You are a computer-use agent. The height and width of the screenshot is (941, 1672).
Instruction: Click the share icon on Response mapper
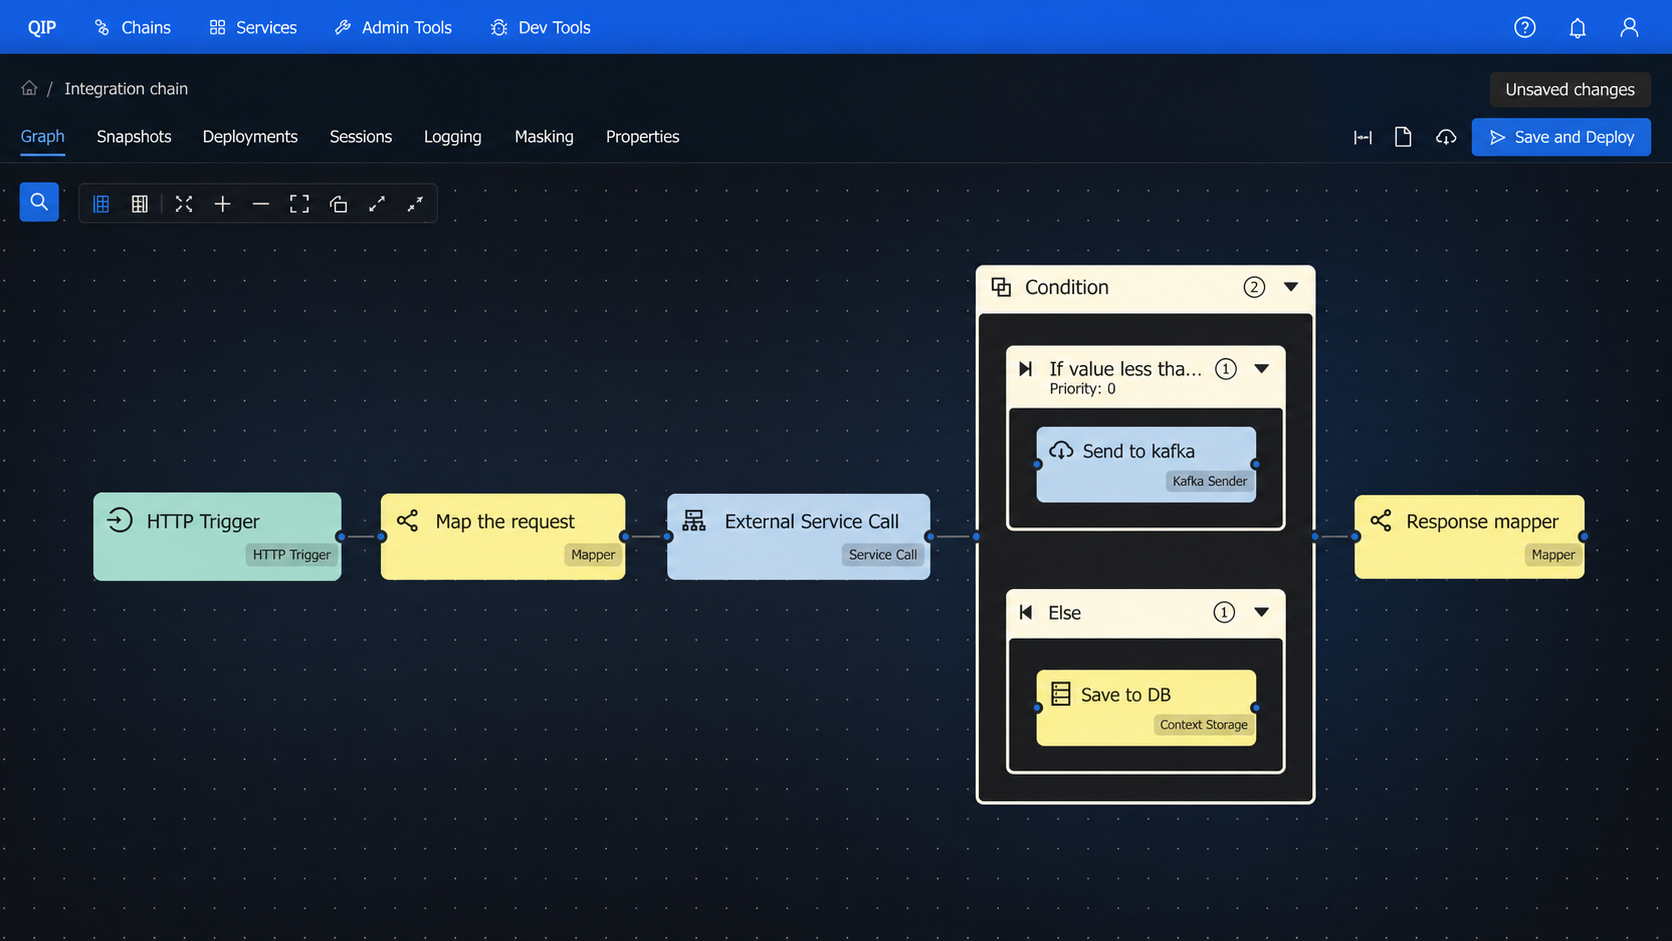1381,520
